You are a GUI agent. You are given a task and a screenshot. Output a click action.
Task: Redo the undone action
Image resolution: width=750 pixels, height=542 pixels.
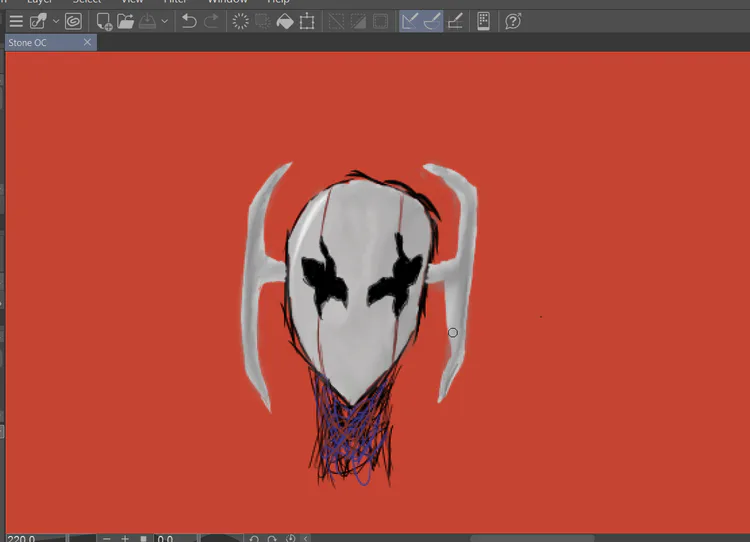tap(211, 21)
